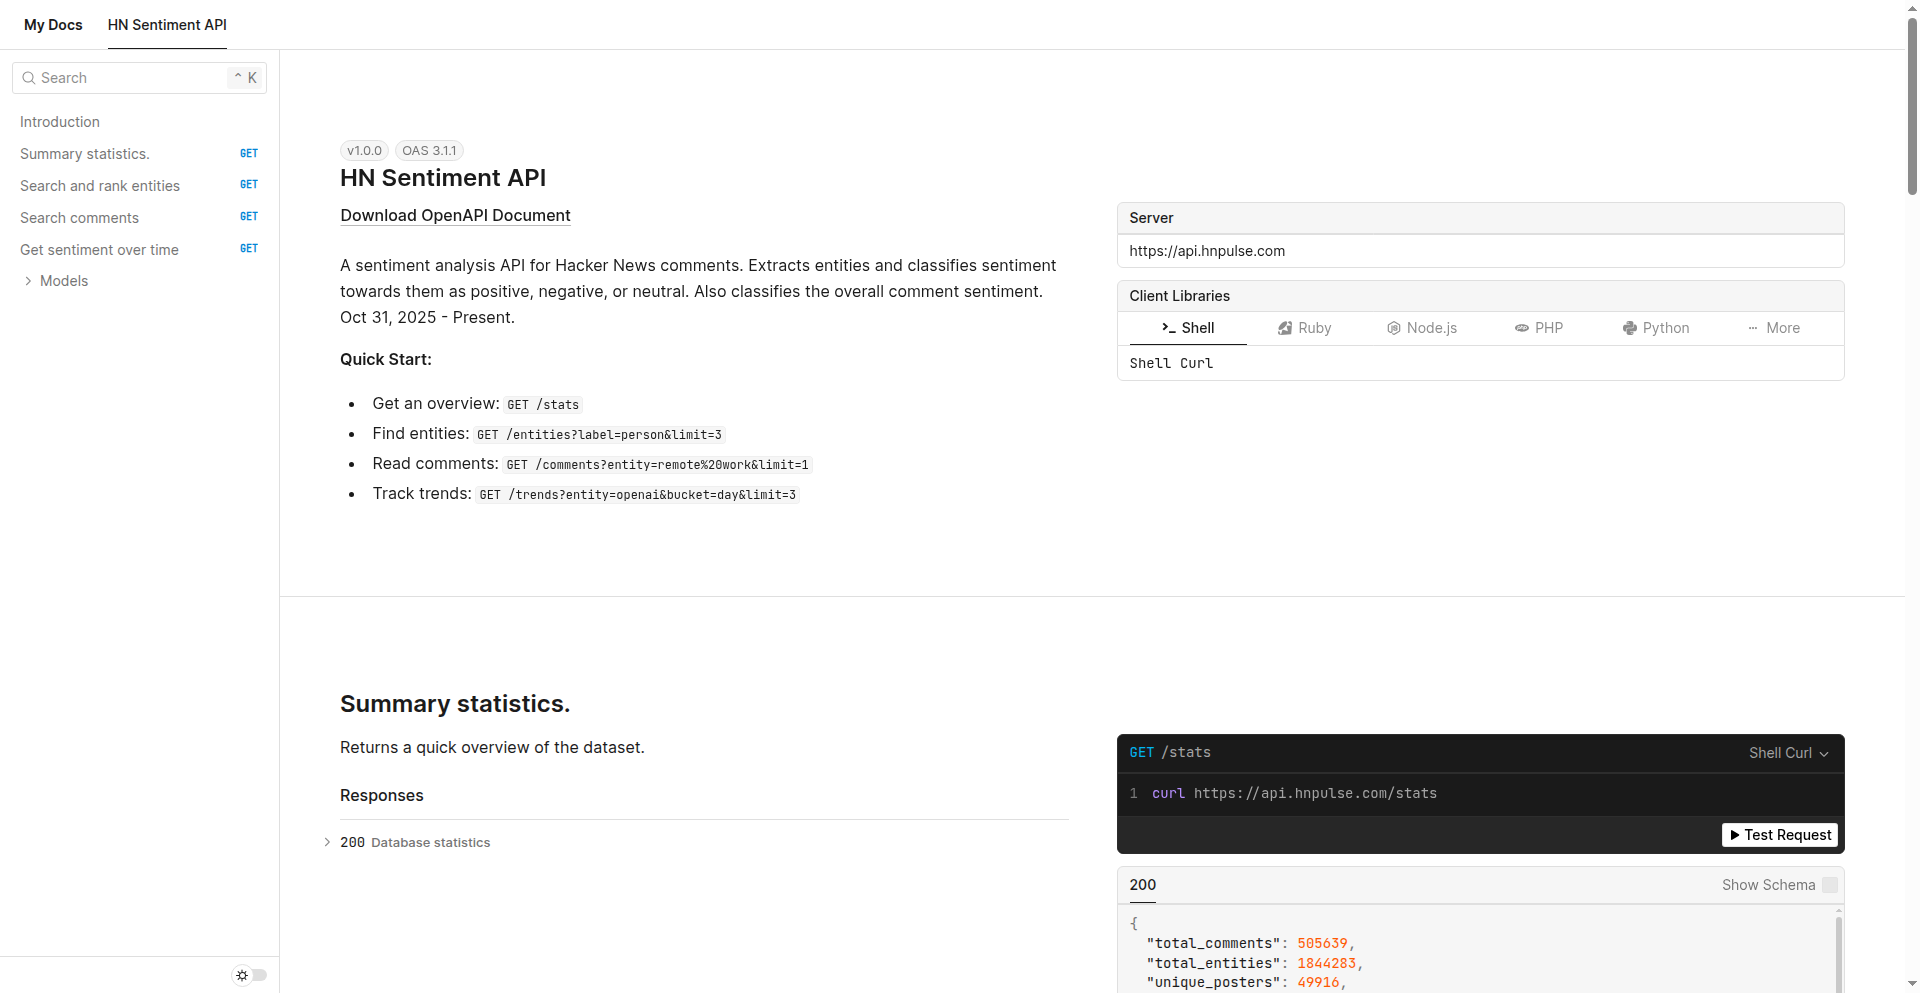Screen dimensions: 1920x993
Task: Select the Shell client library icon
Action: pos(1168,328)
